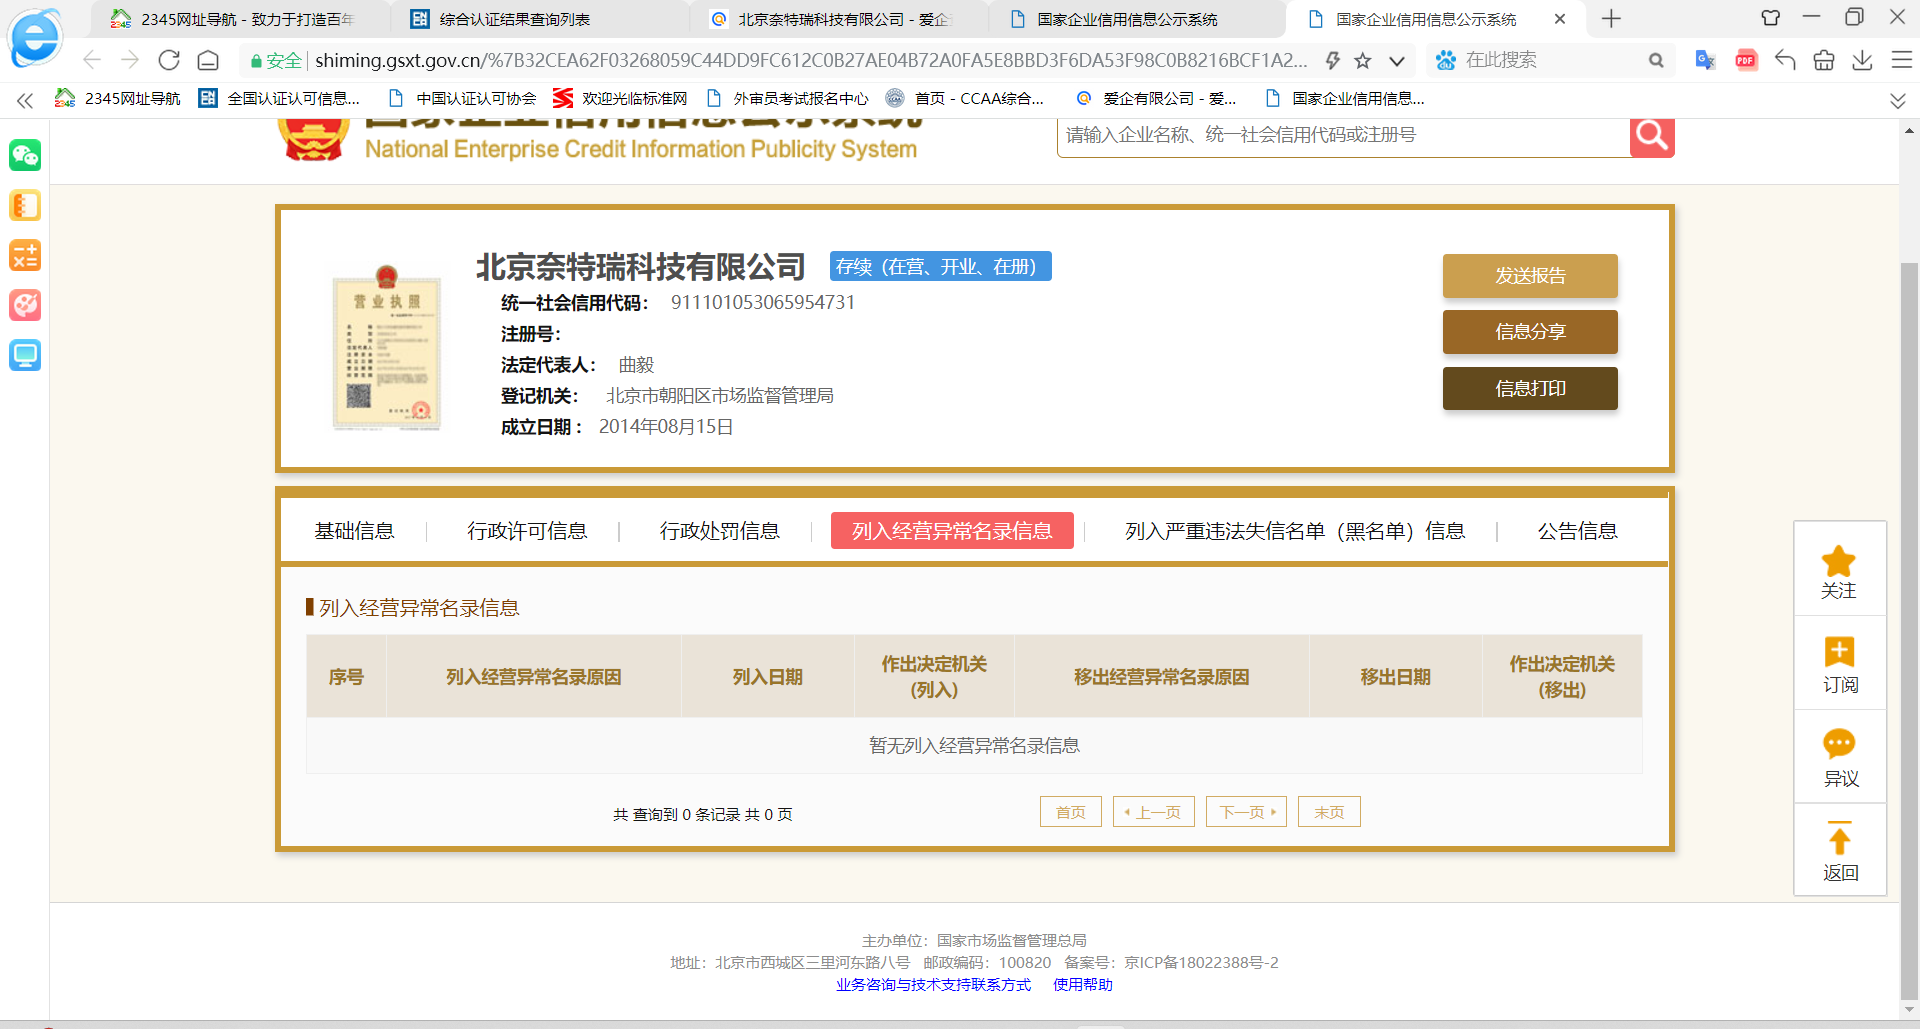The width and height of the screenshot is (1920, 1029).
Task: Switch to the 基础信息 tab
Action: pyautogui.click(x=354, y=531)
